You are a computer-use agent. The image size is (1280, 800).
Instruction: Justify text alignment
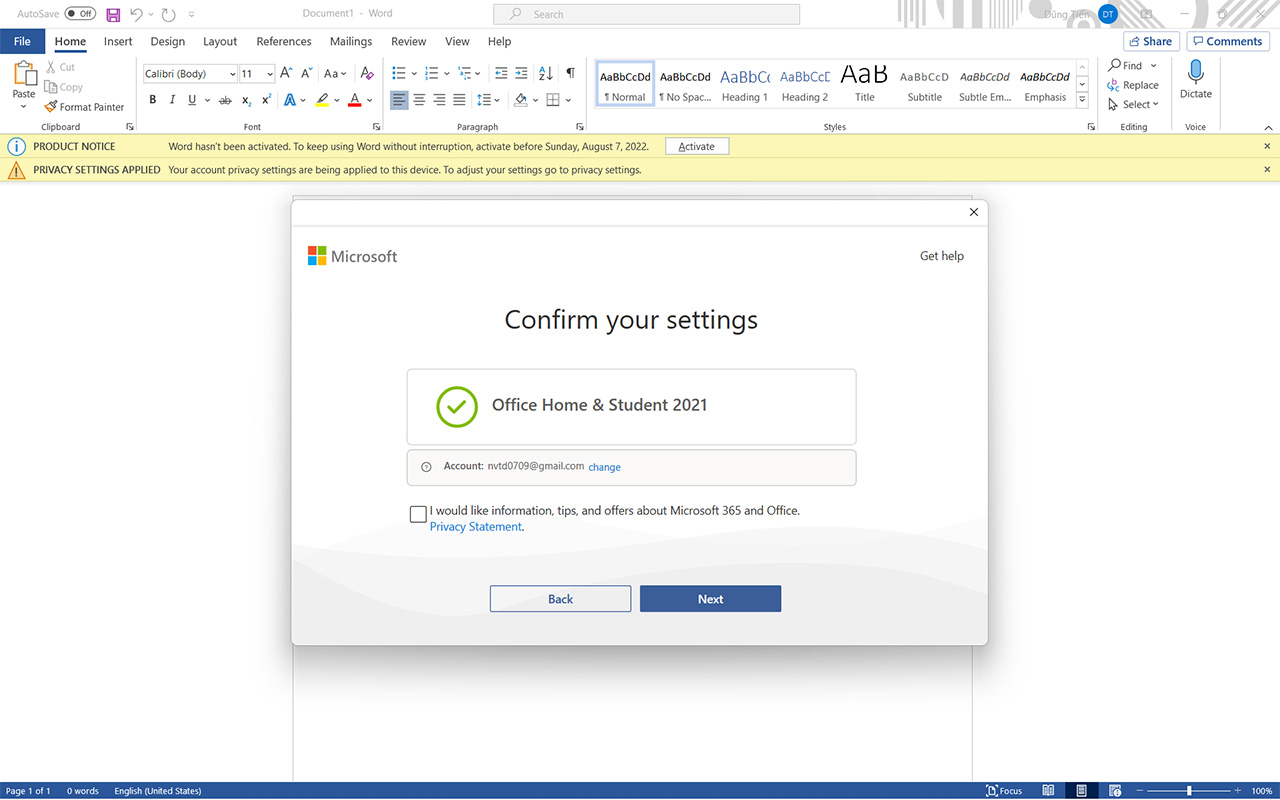click(459, 100)
